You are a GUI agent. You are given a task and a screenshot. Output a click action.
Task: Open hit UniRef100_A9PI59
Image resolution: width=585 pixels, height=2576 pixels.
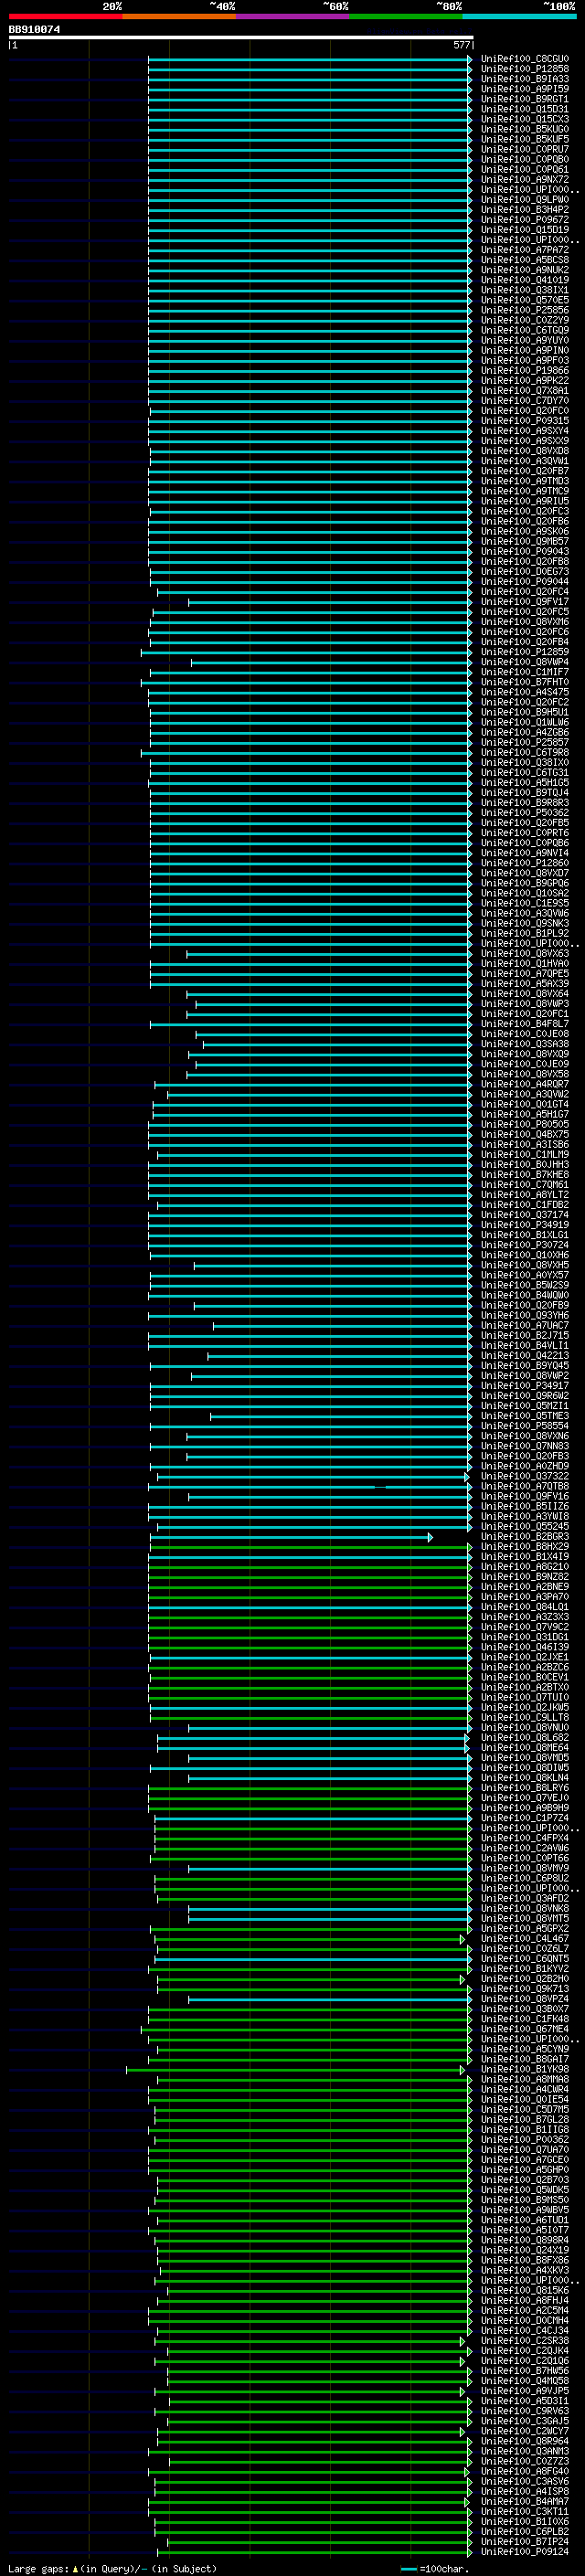[x=524, y=89]
